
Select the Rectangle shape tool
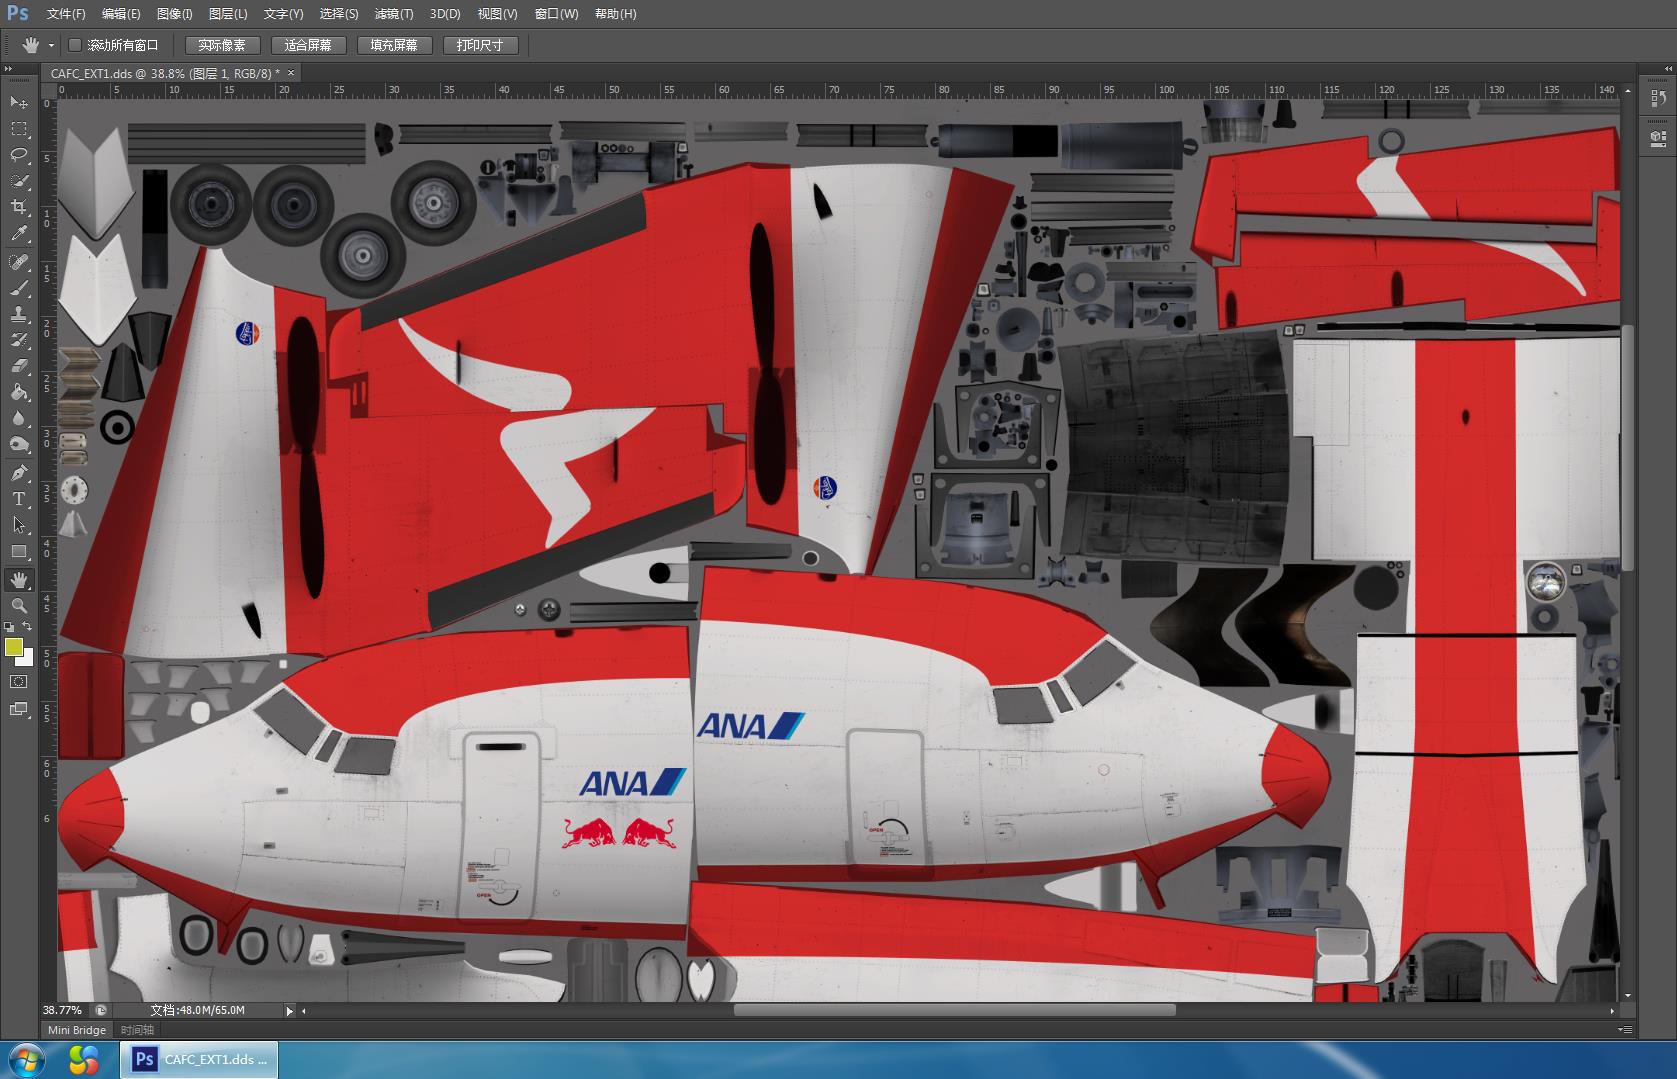tap(19, 551)
